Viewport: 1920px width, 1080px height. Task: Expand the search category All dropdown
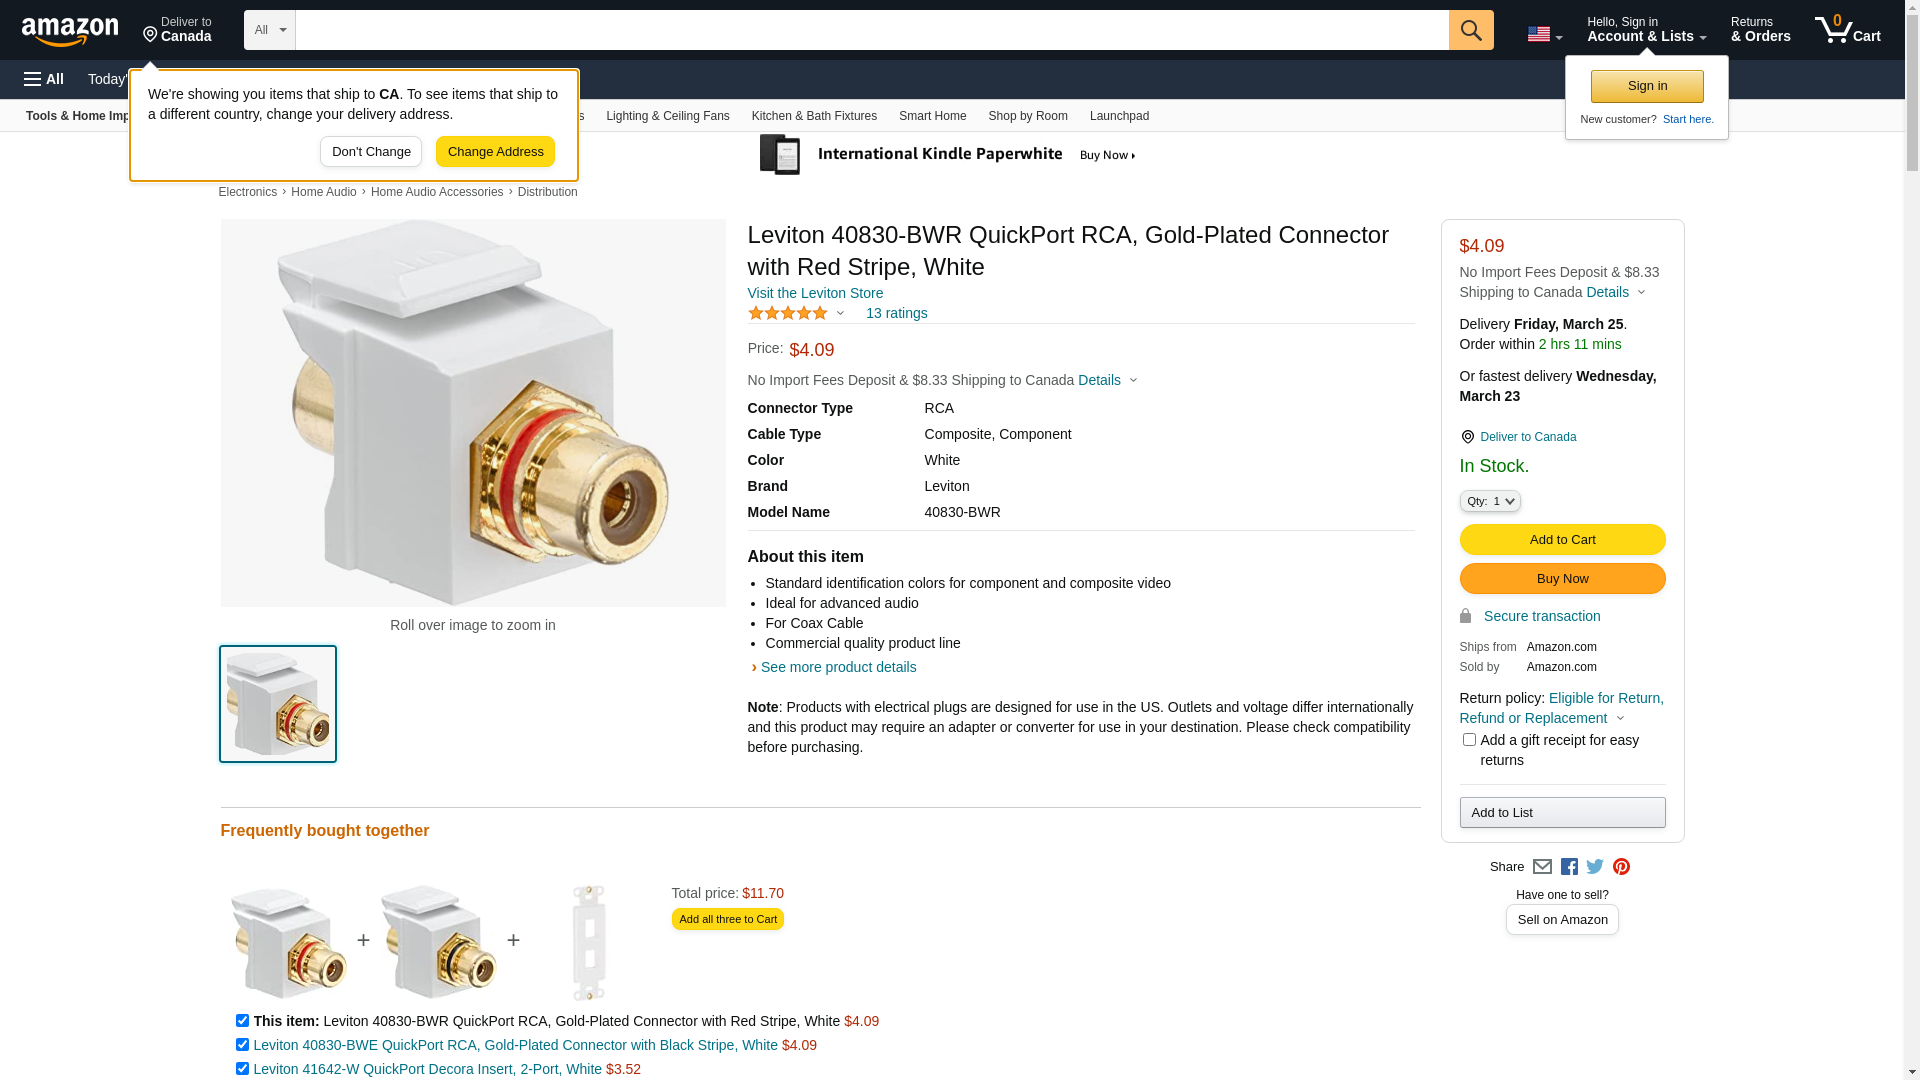[x=270, y=30]
